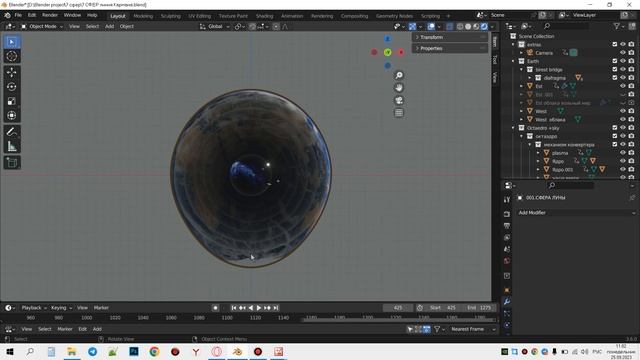Hide the West object in viewport
This screenshot has height=360, width=640.
point(623,111)
